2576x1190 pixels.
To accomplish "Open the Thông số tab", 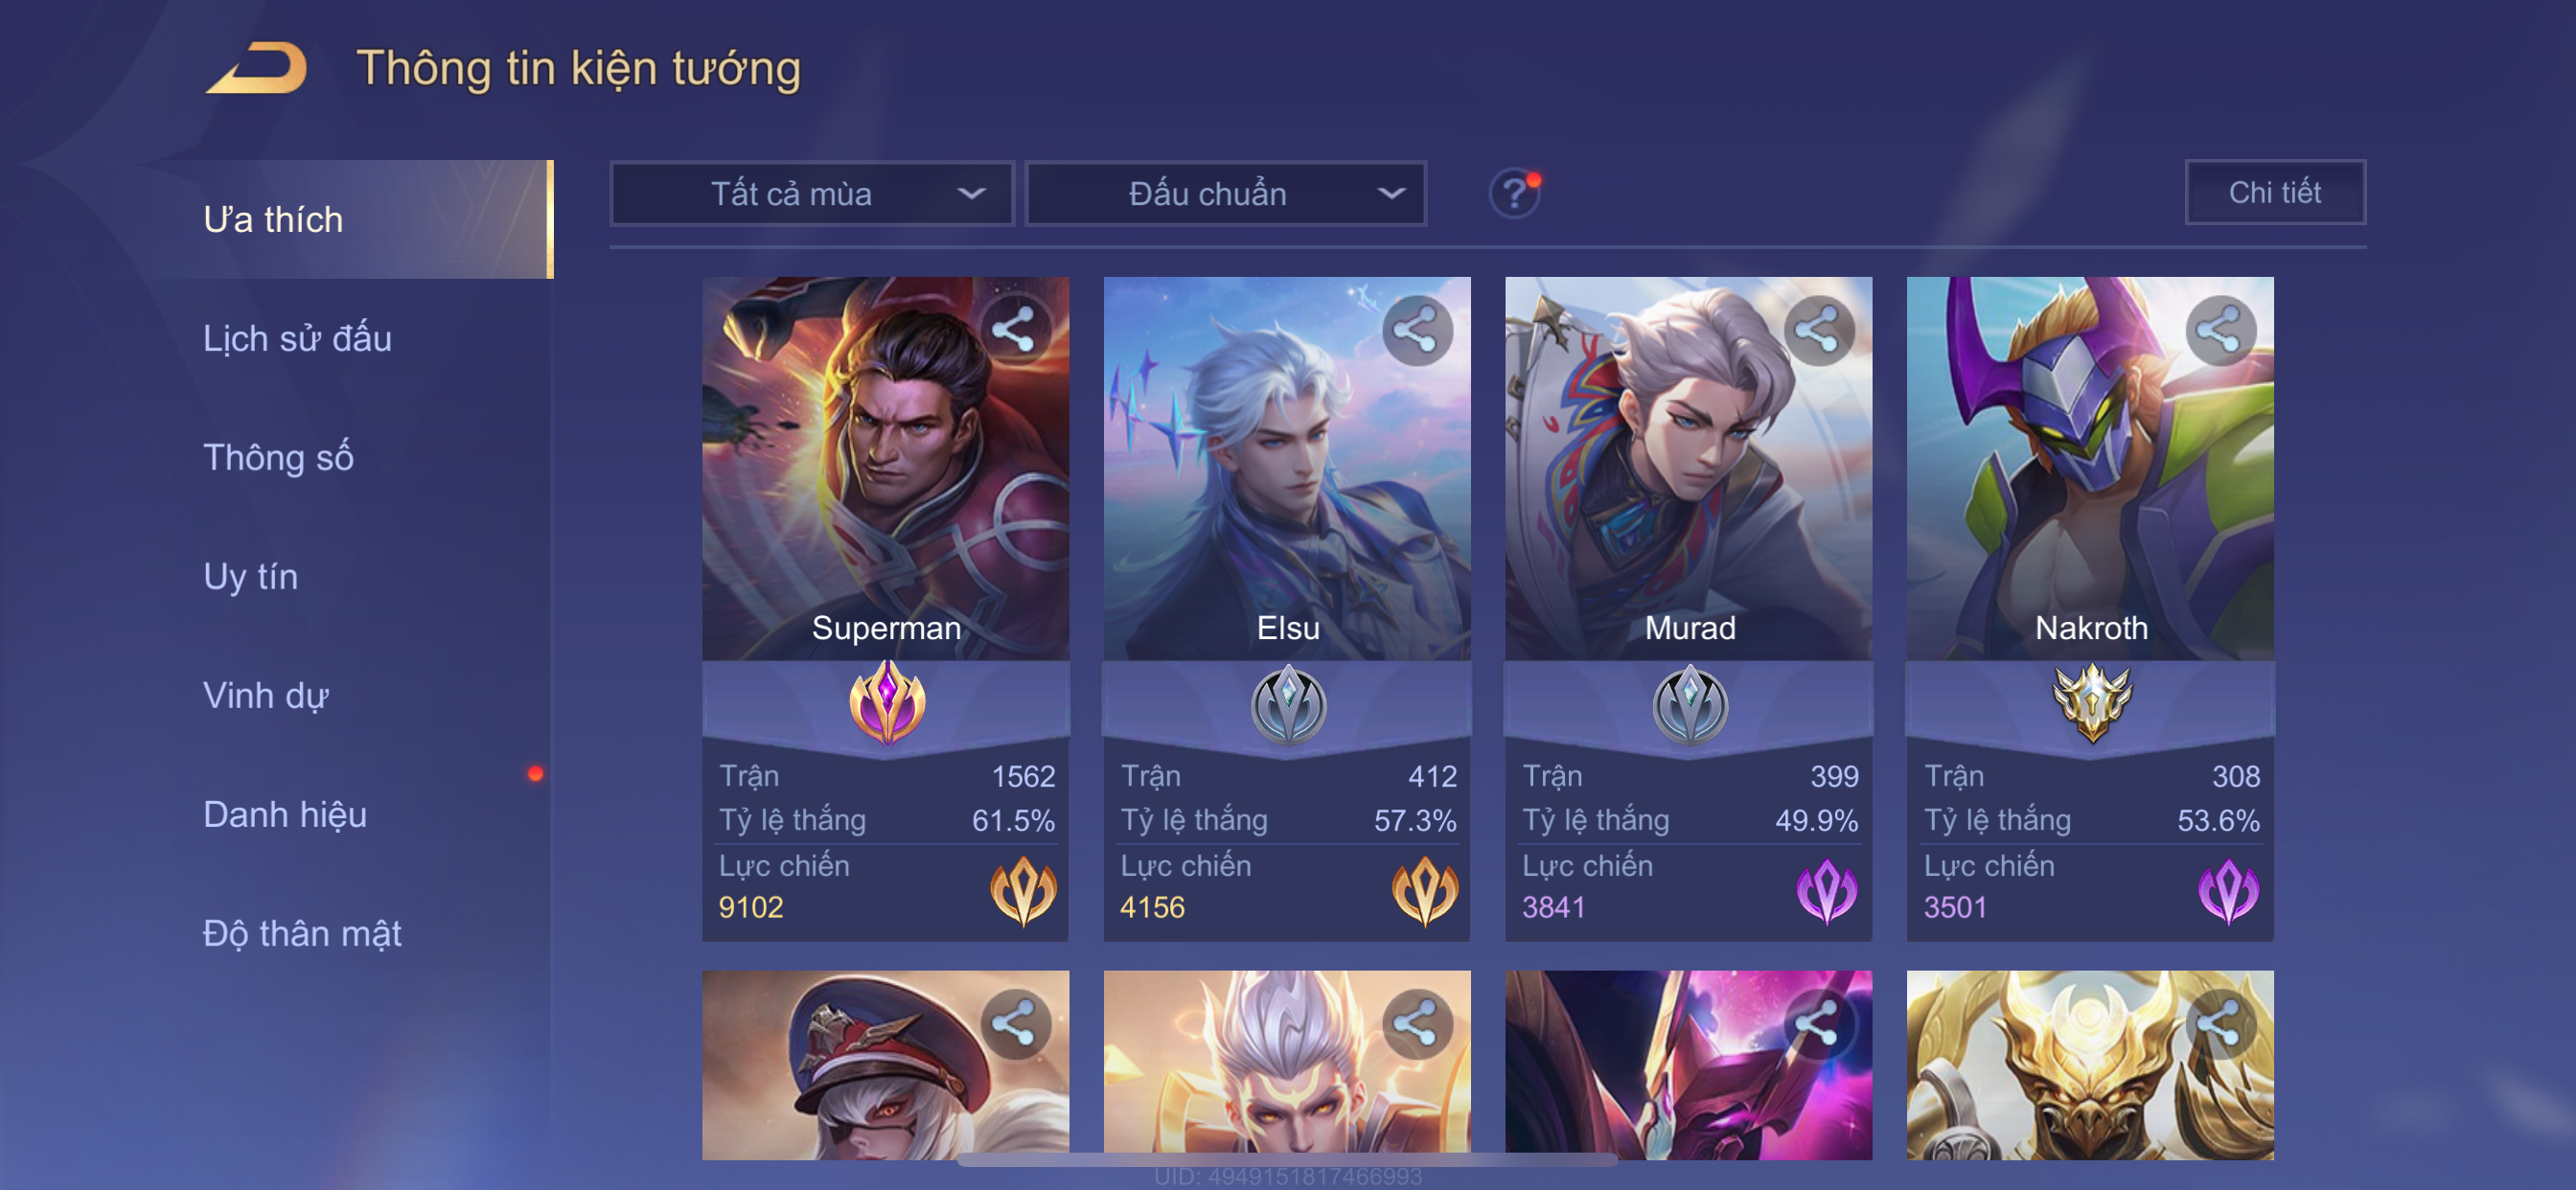I will [x=278, y=457].
